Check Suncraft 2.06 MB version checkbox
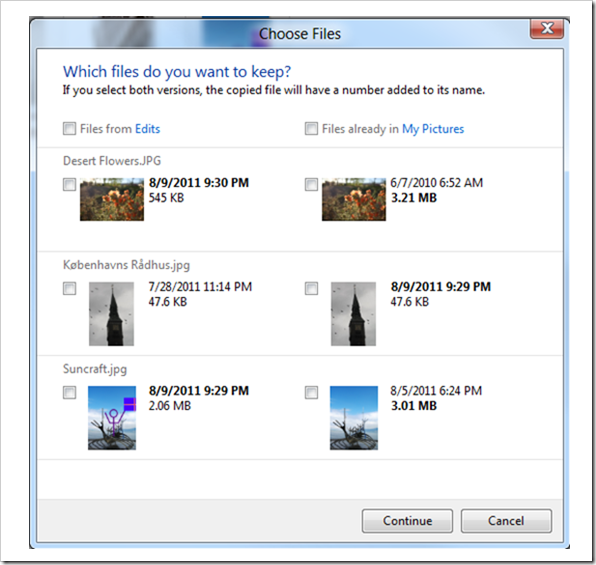The width and height of the screenshot is (596, 565). 69,392
